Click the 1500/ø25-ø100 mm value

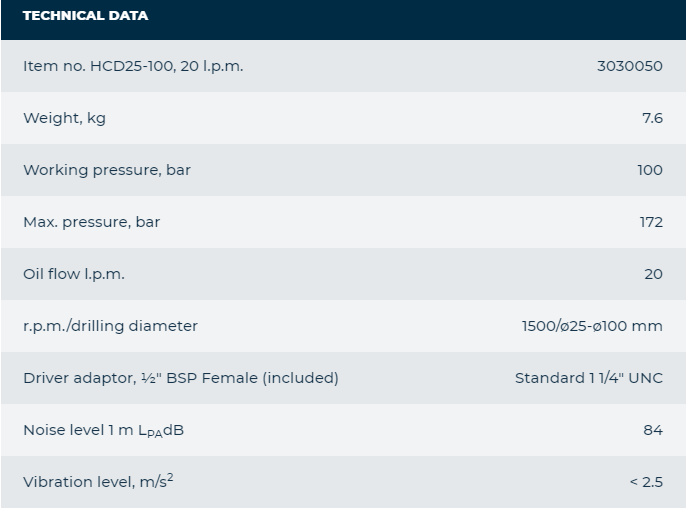[x=592, y=326]
